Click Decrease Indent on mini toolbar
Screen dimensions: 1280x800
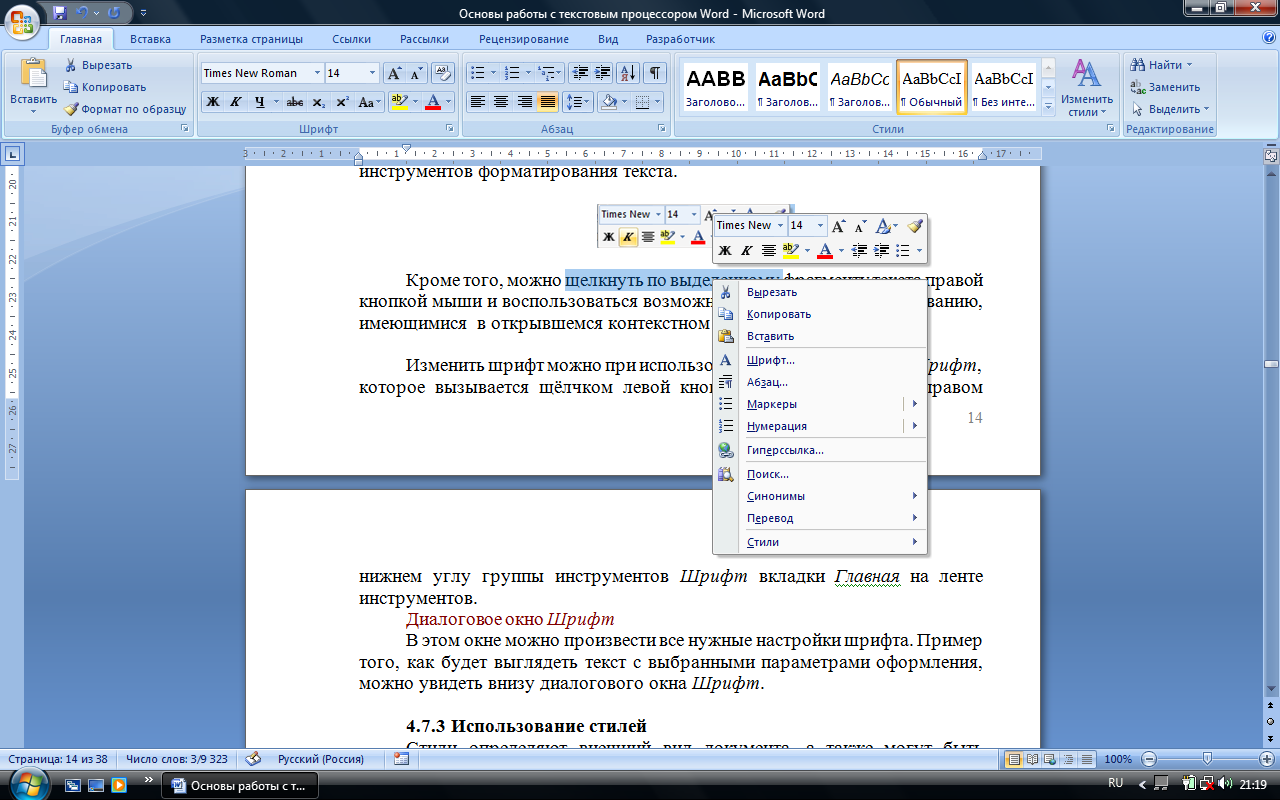pos(859,250)
